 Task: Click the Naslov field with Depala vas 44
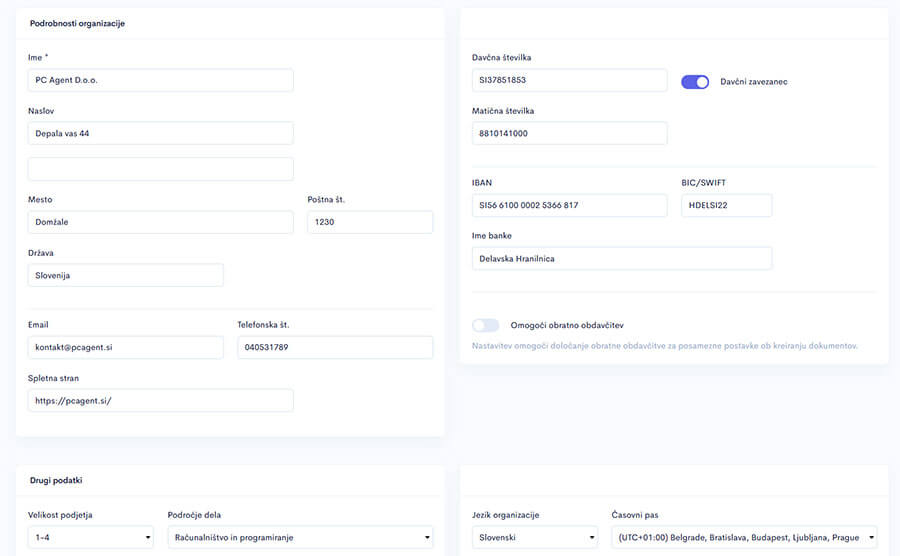160,133
